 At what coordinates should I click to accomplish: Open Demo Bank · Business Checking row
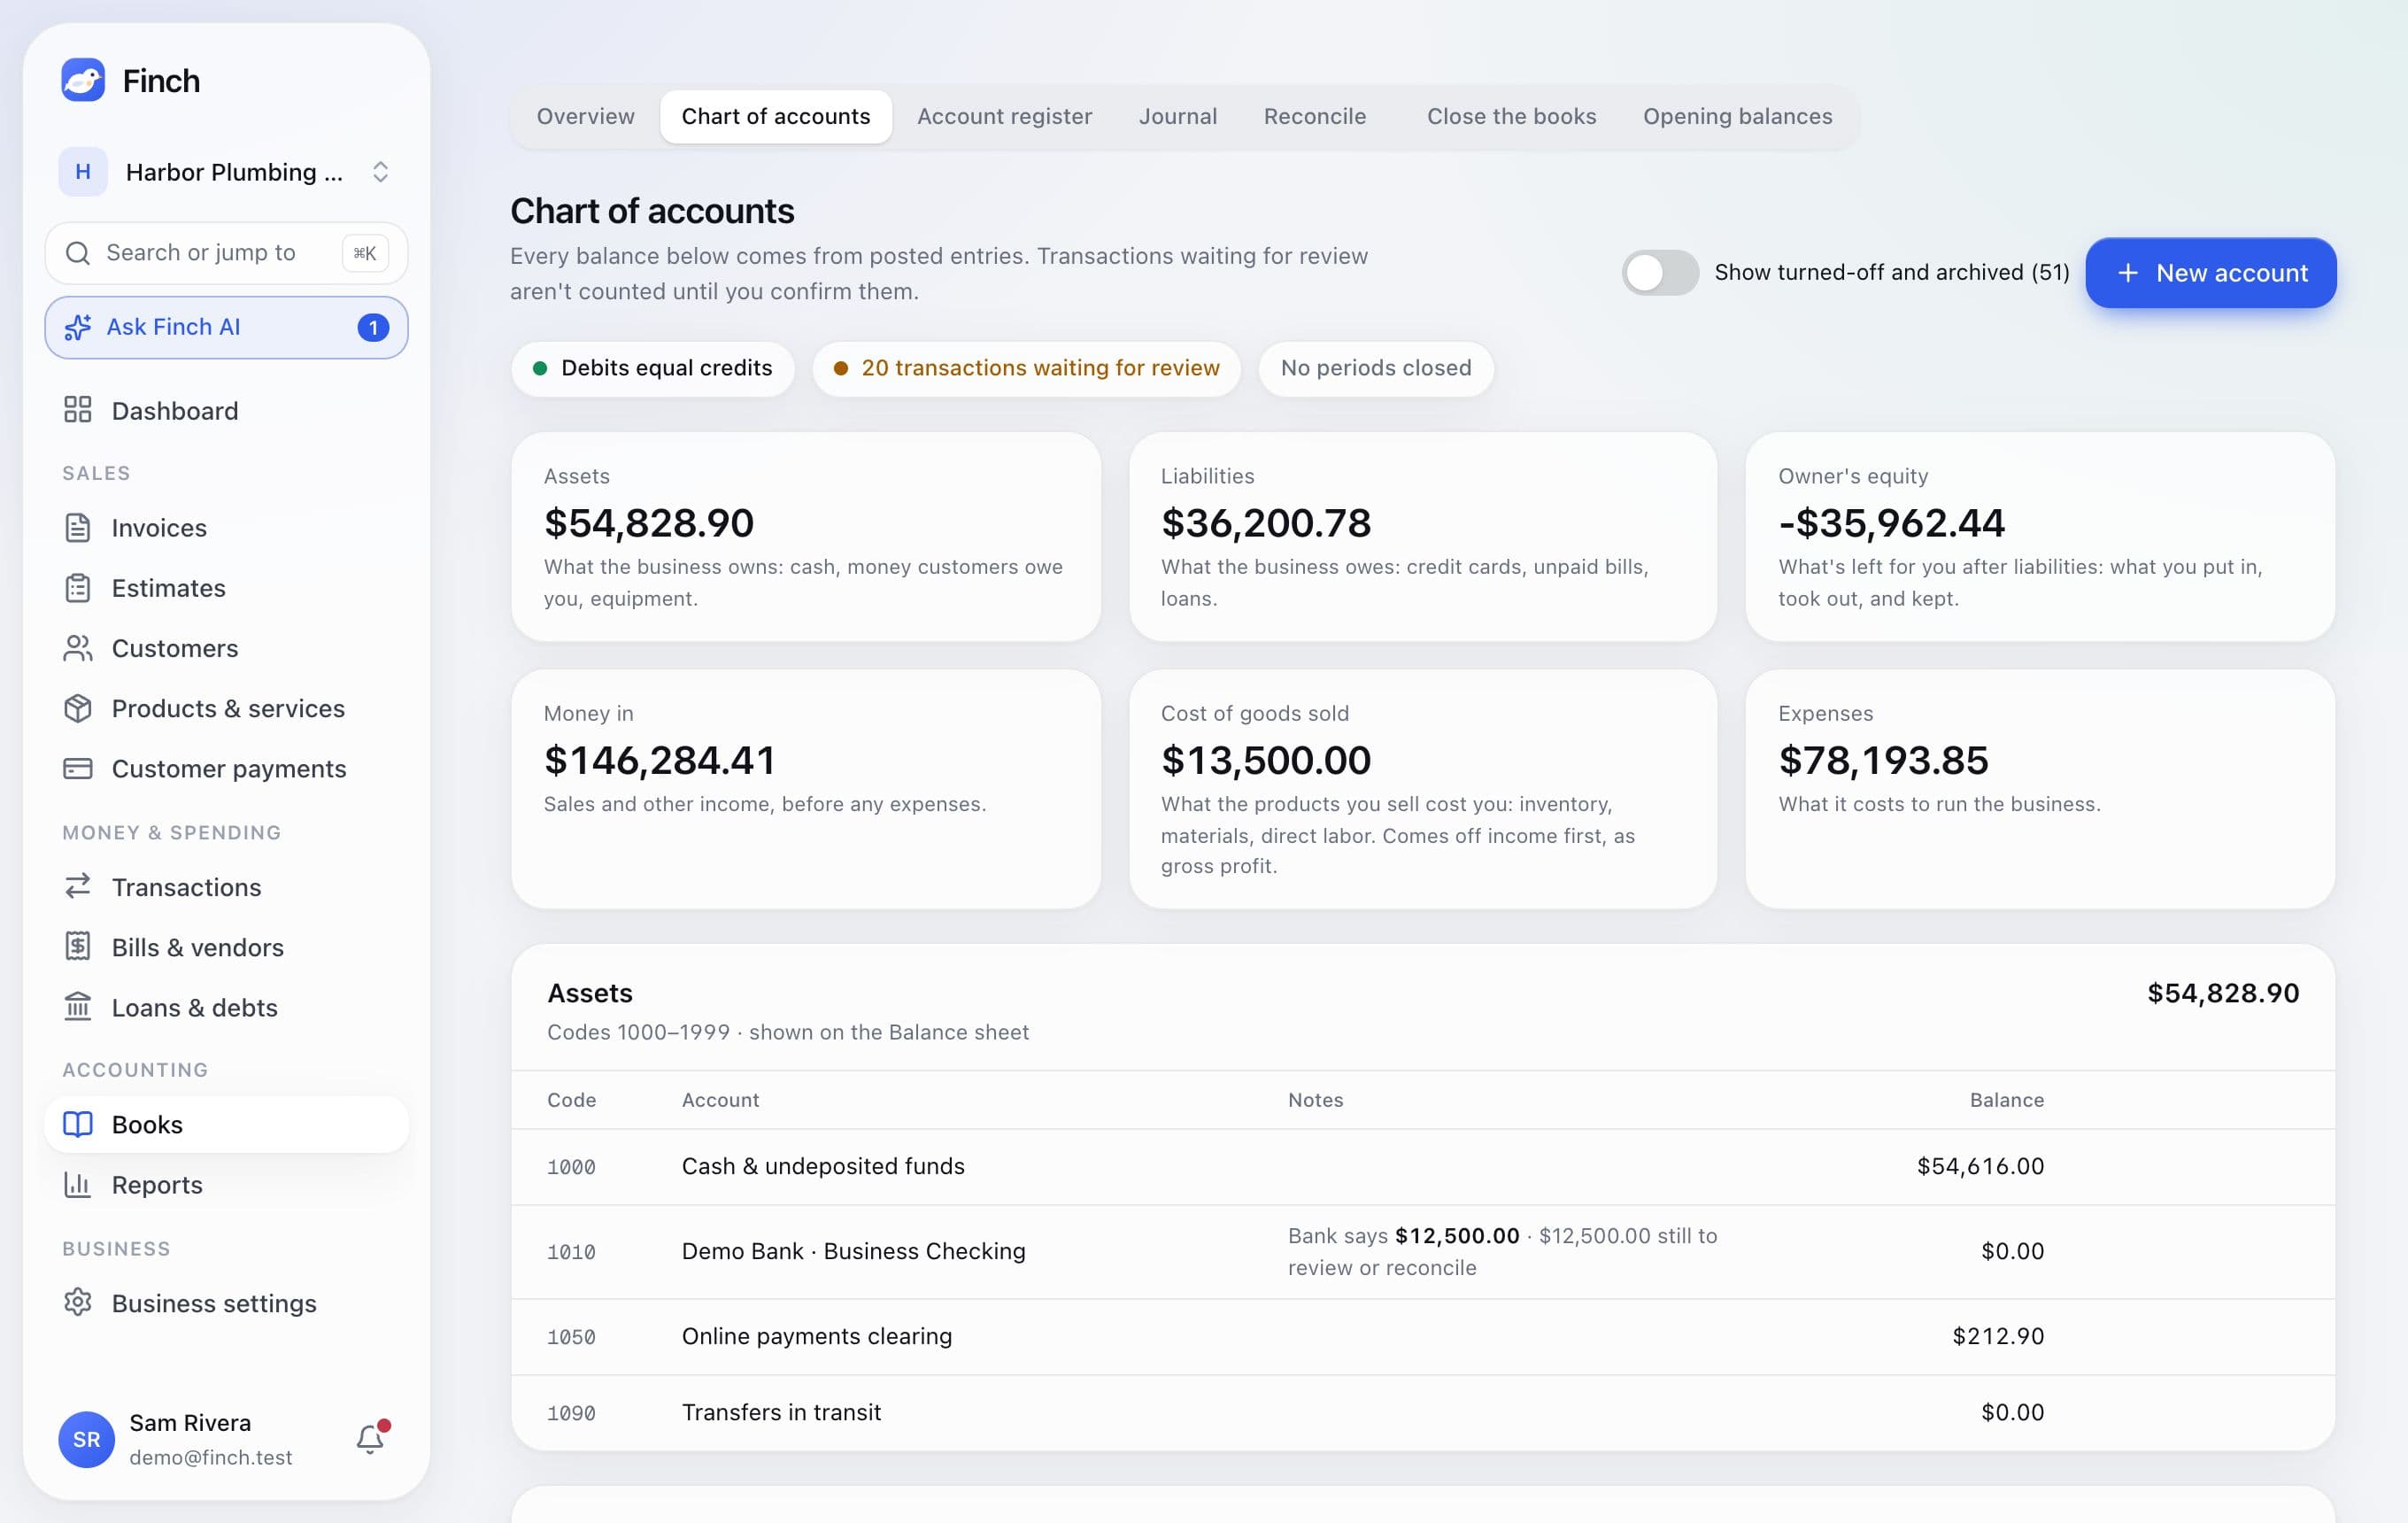tap(1422, 1251)
